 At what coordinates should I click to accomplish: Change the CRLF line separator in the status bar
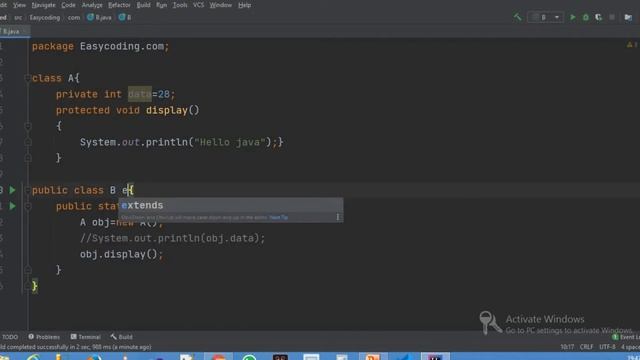coord(586,347)
